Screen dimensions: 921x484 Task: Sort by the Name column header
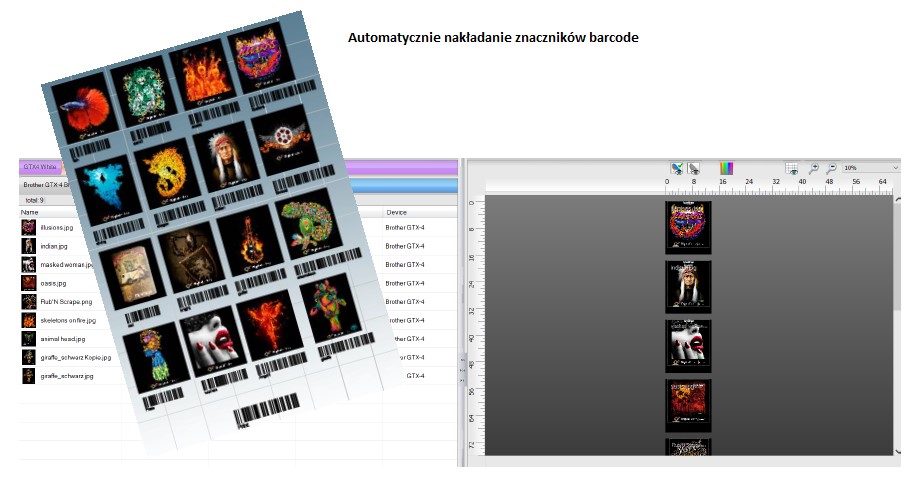(29, 212)
